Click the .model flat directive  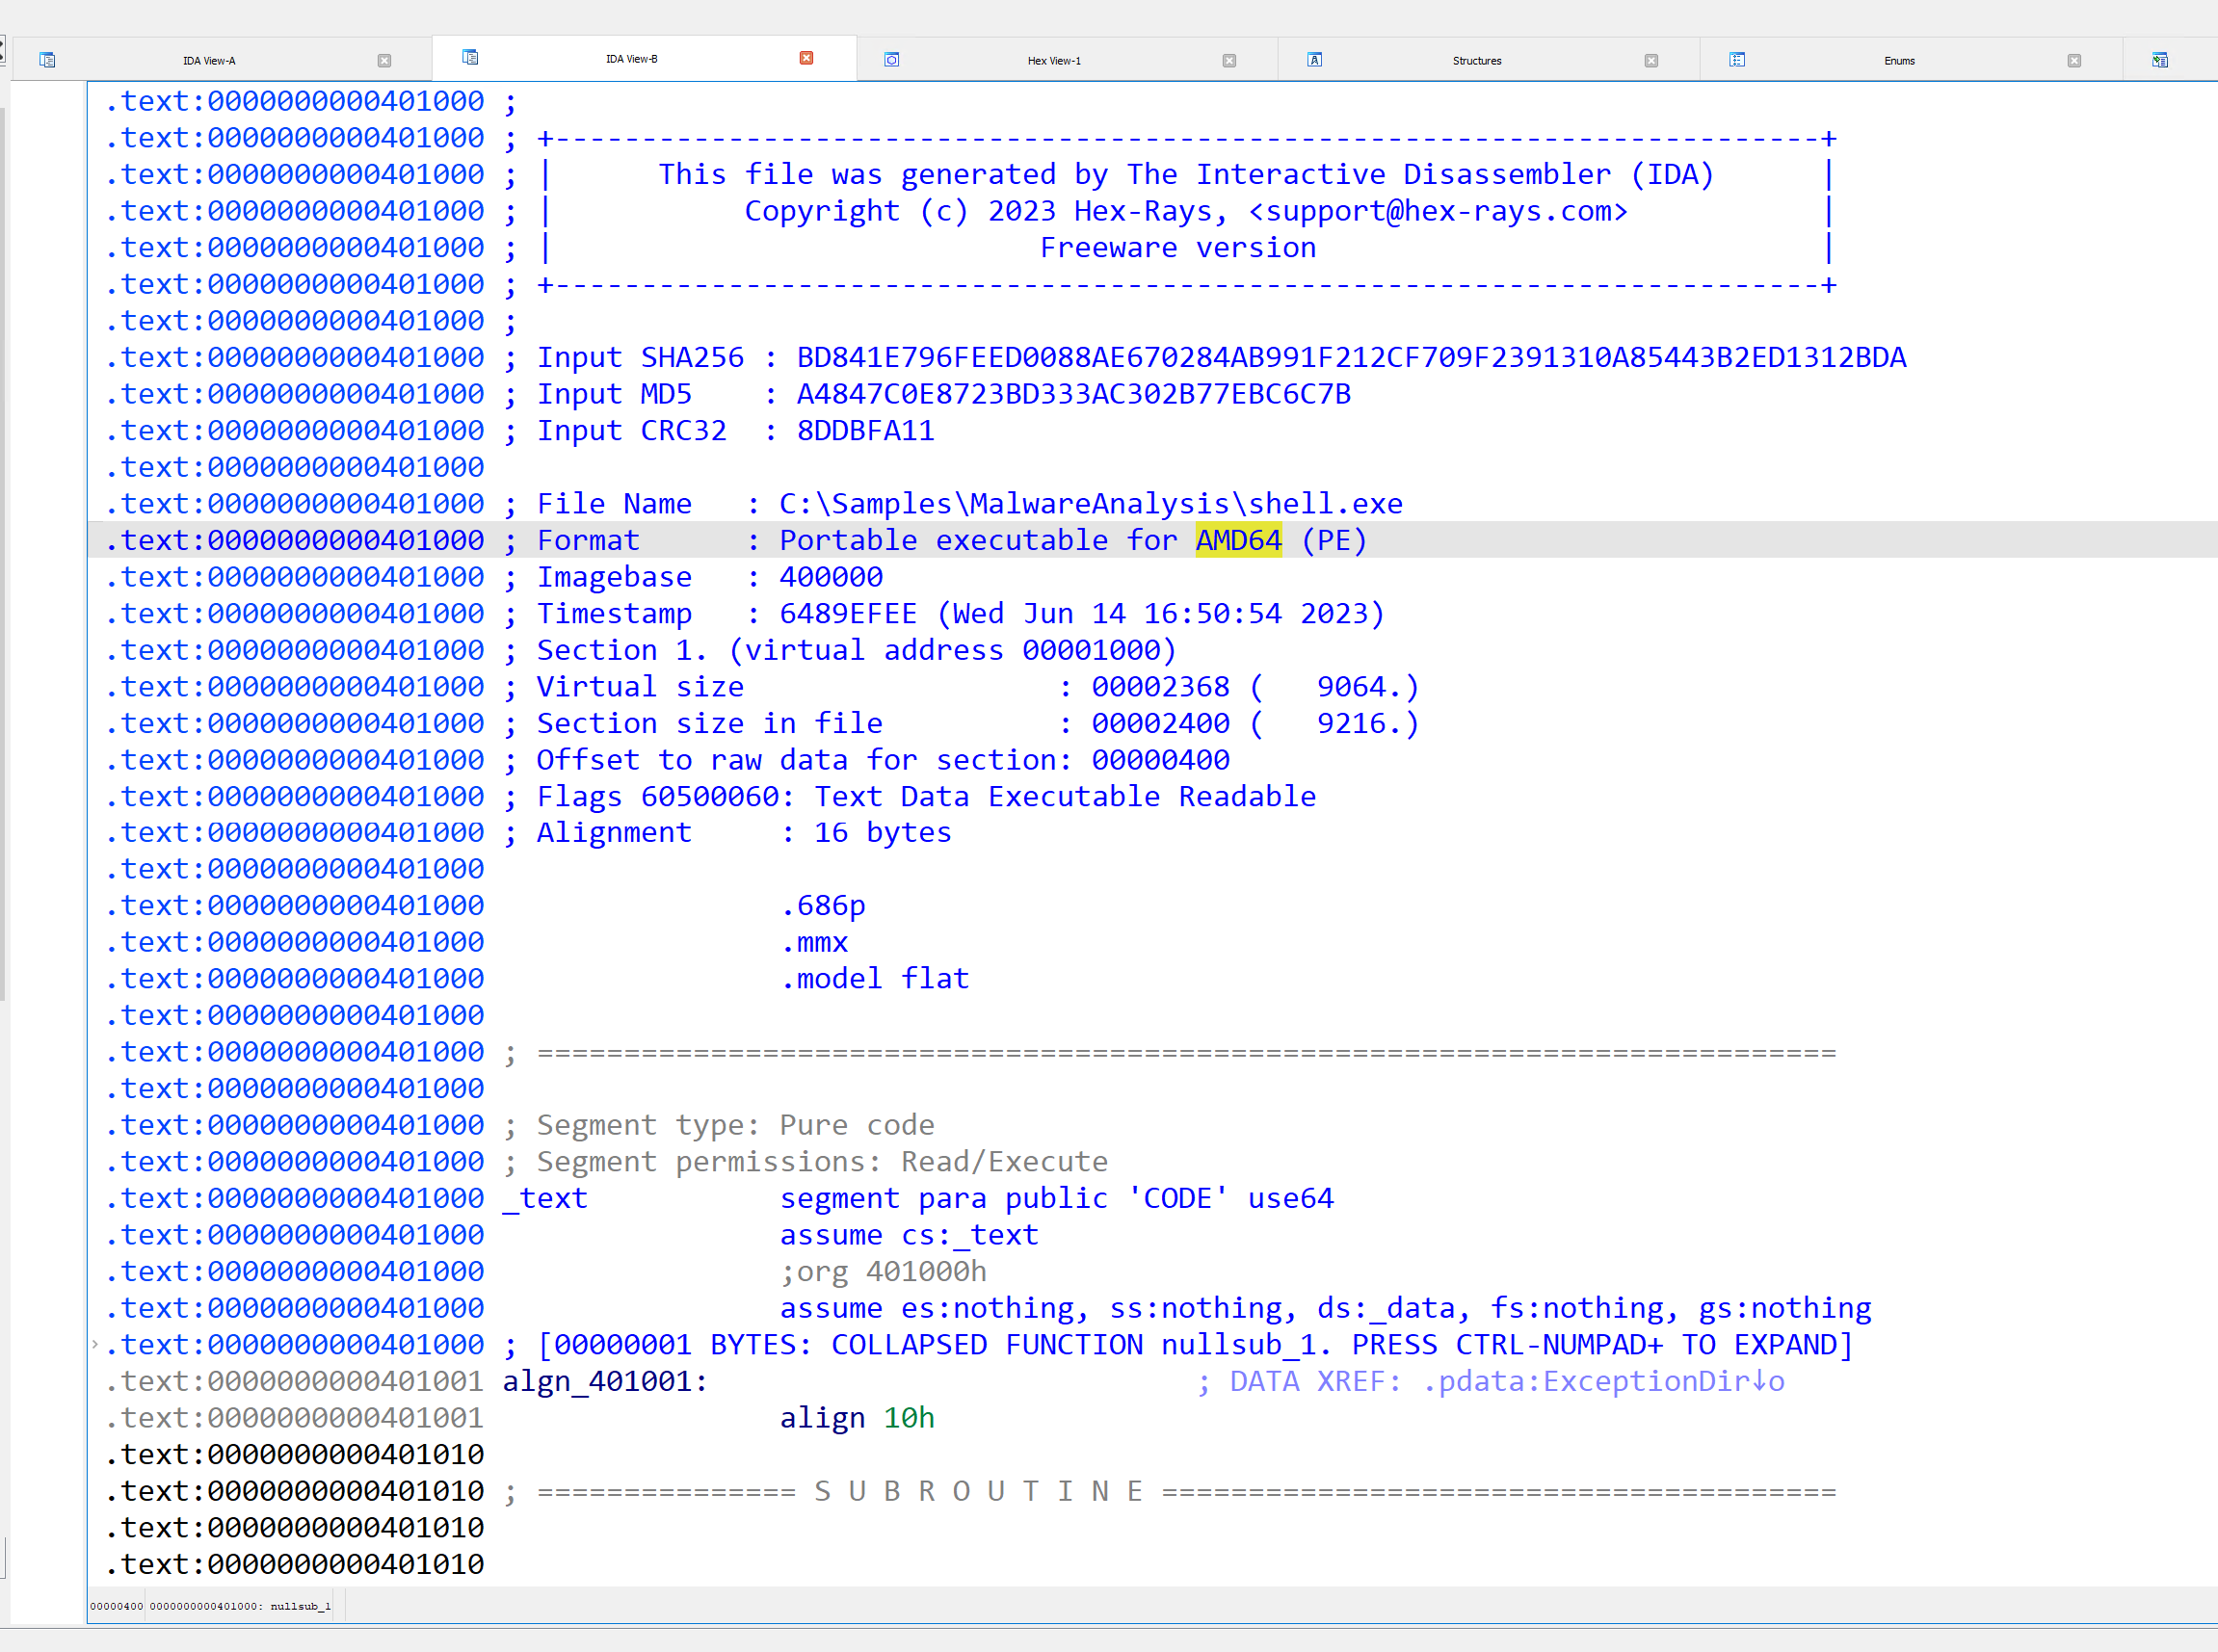[874, 978]
